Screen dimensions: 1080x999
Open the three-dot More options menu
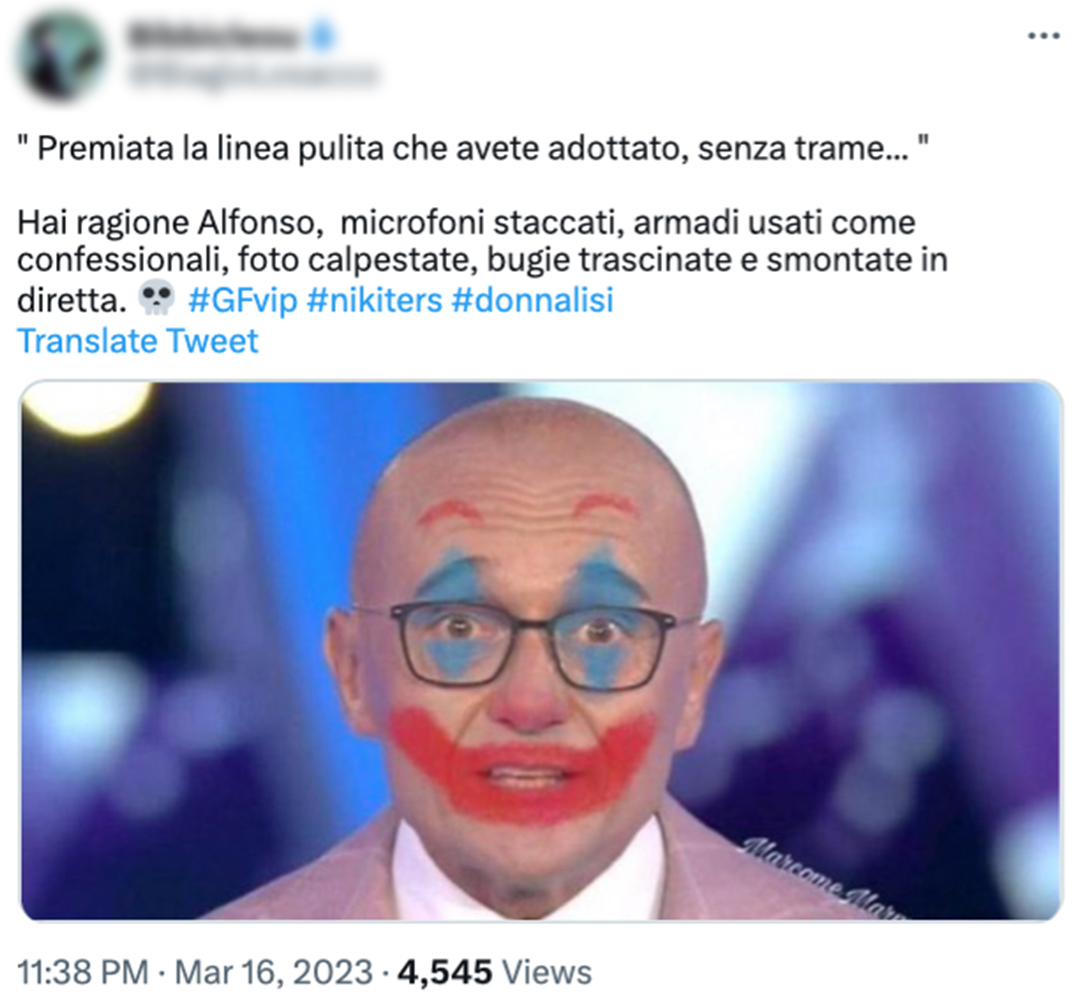pos(1043,35)
